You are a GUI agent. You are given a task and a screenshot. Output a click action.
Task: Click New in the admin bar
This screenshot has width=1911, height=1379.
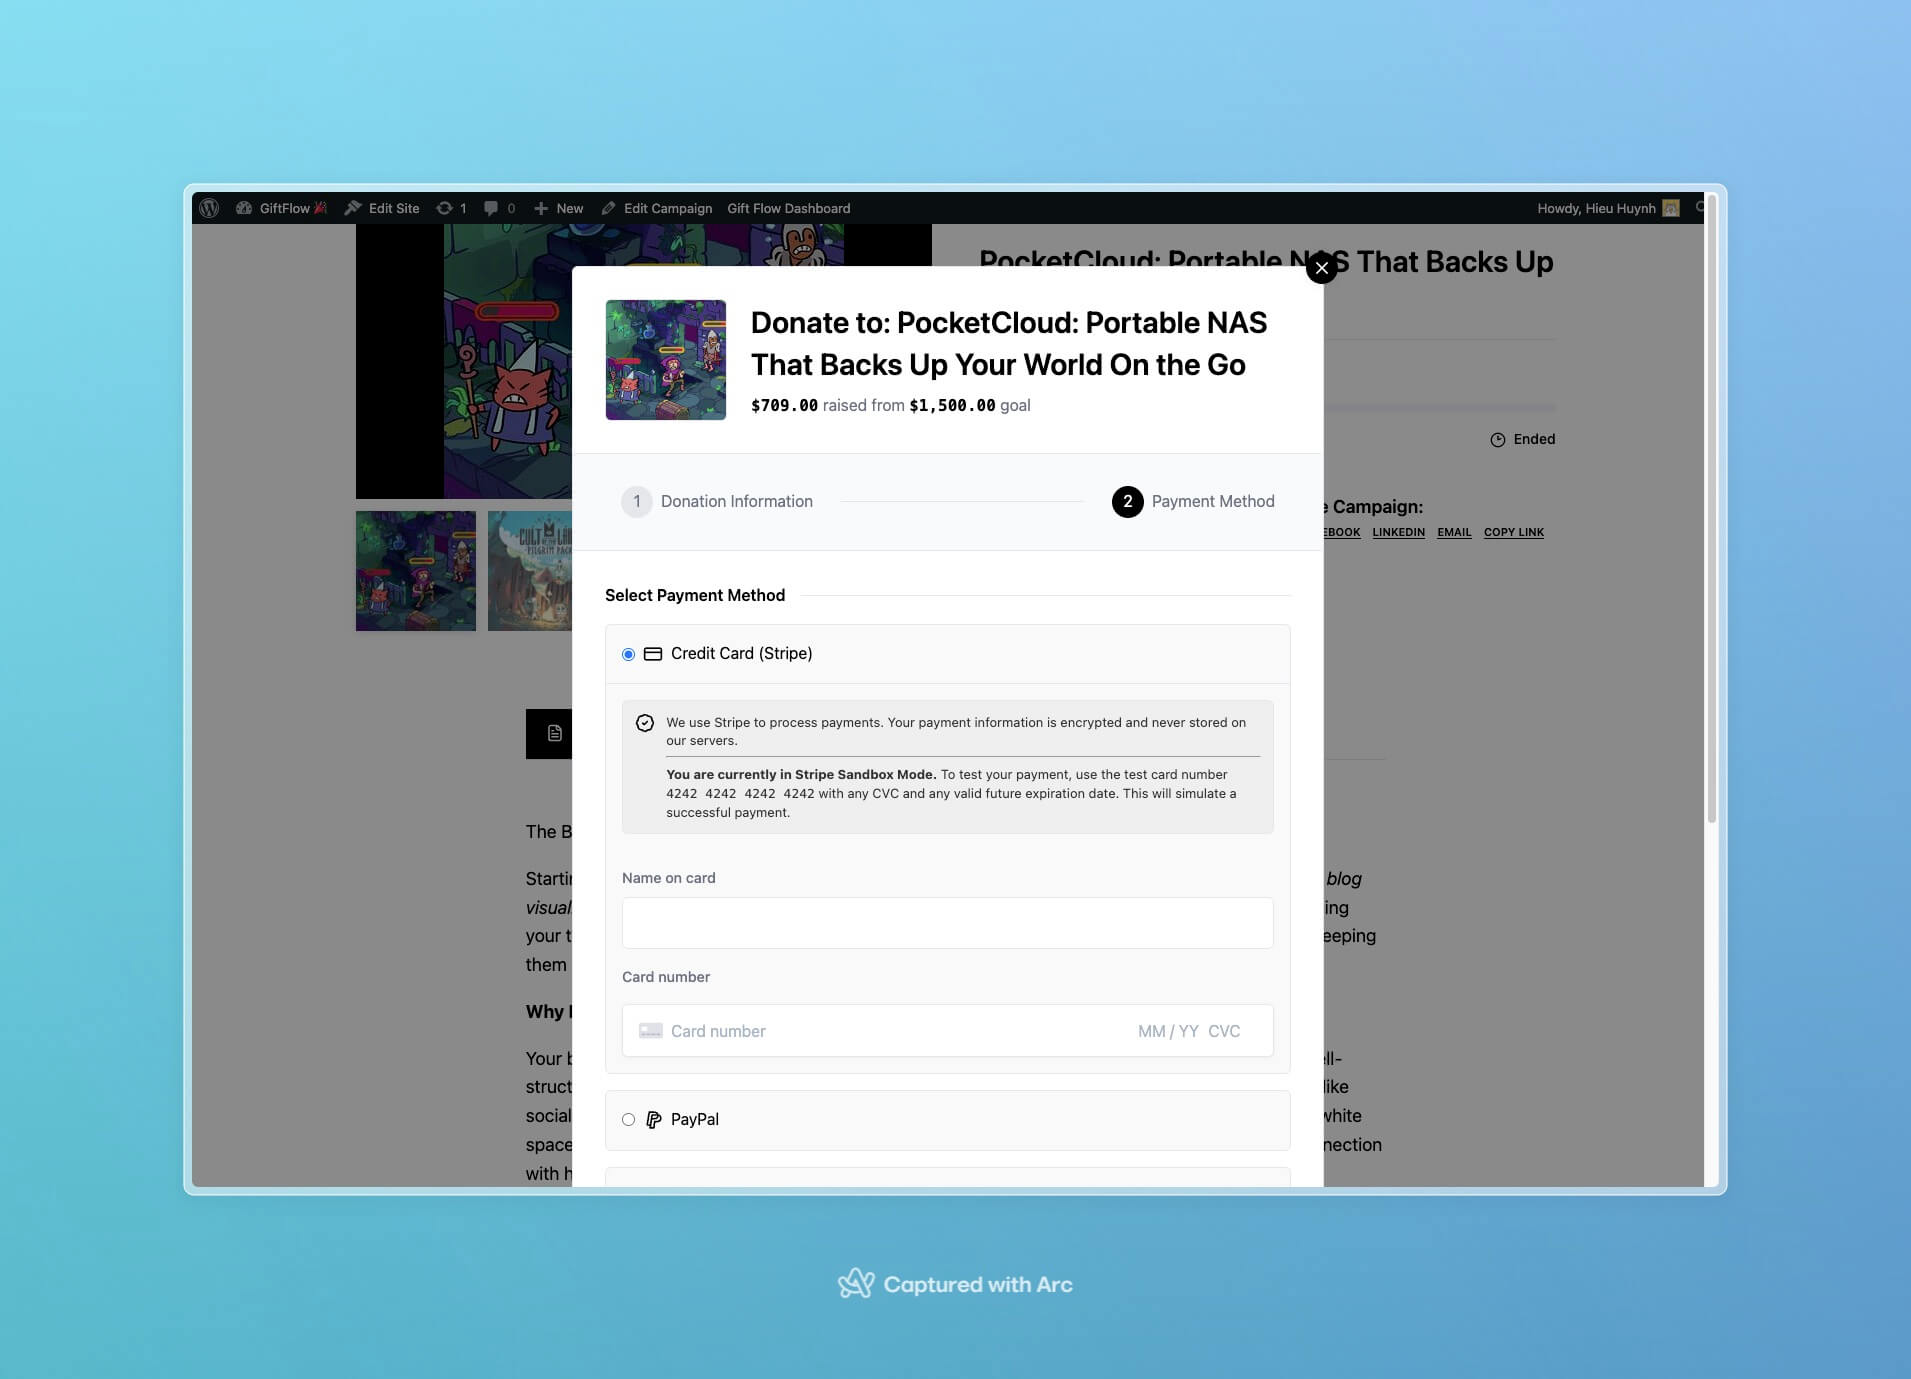tap(558, 208)
